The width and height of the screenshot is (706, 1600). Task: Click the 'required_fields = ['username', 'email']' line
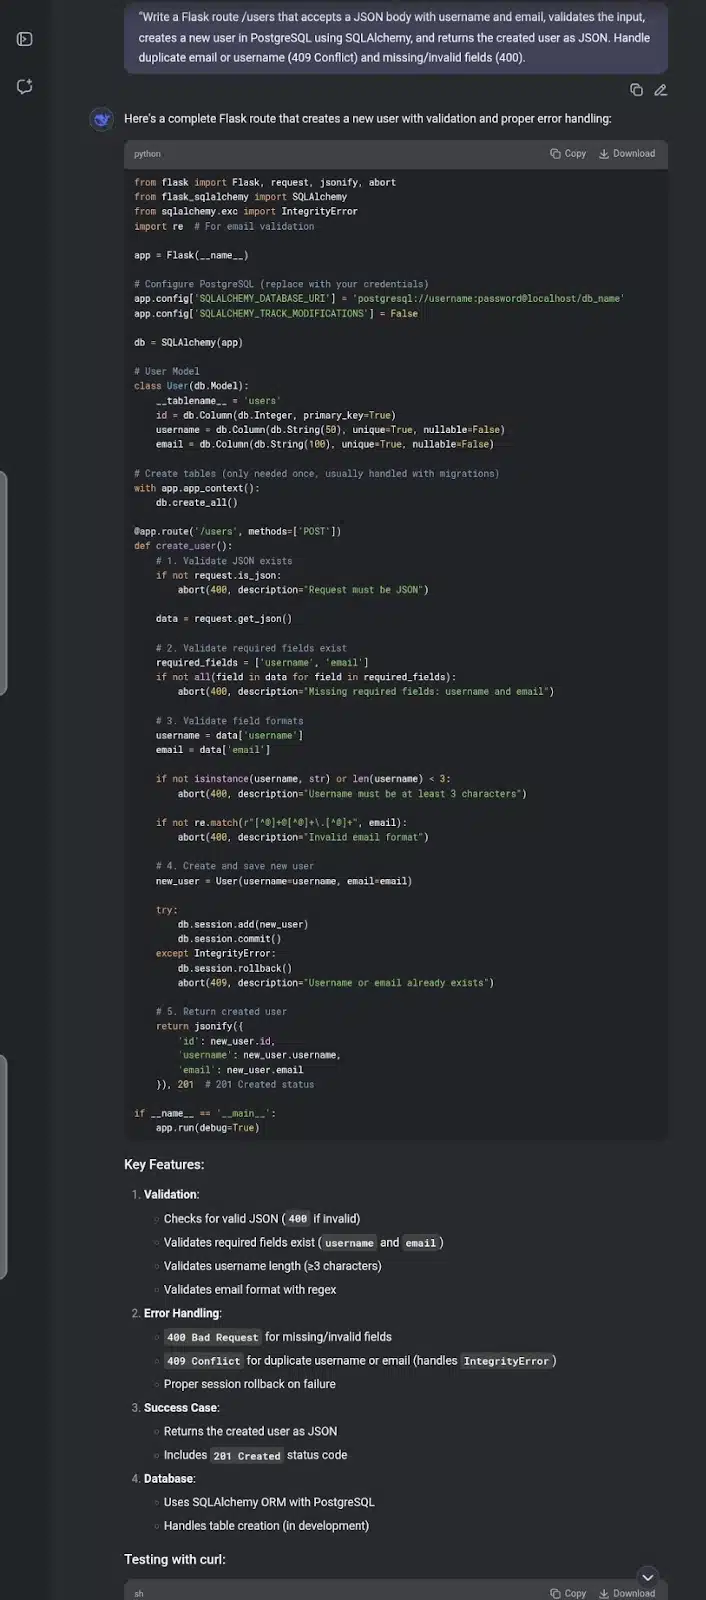262,662
